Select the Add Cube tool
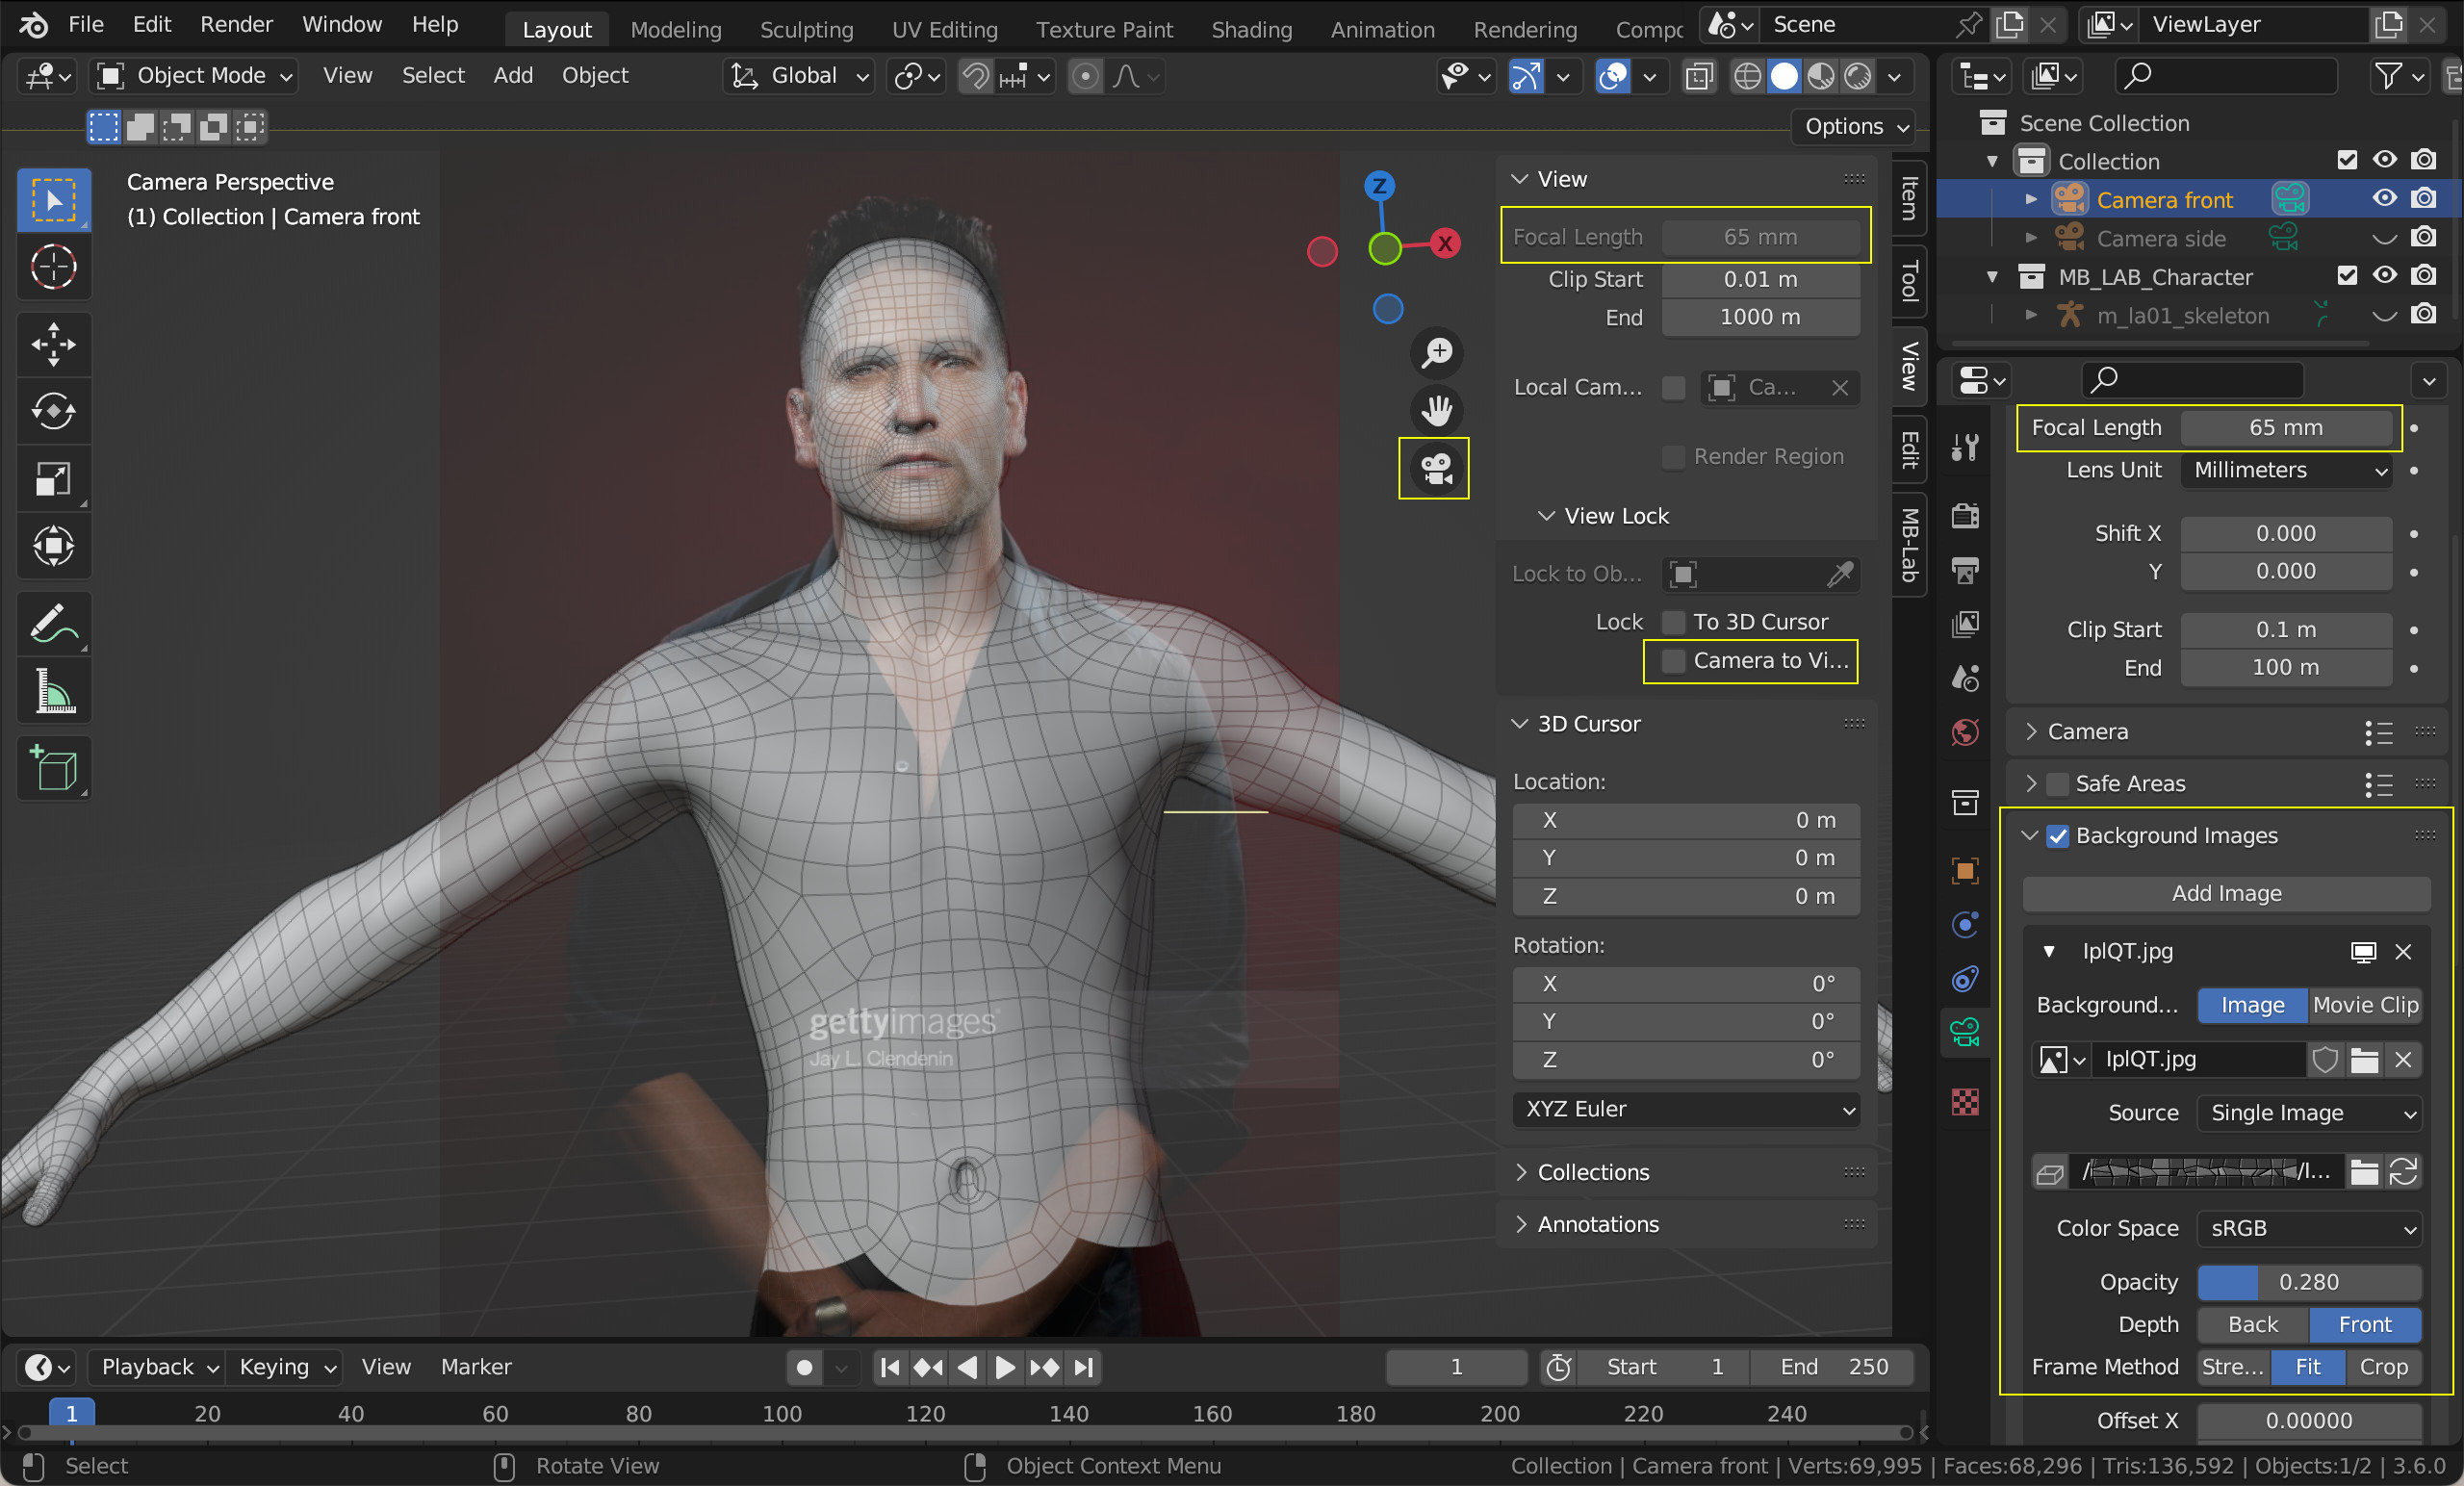This screenshot has width=2464, height=1486. [x=53, y=768]
